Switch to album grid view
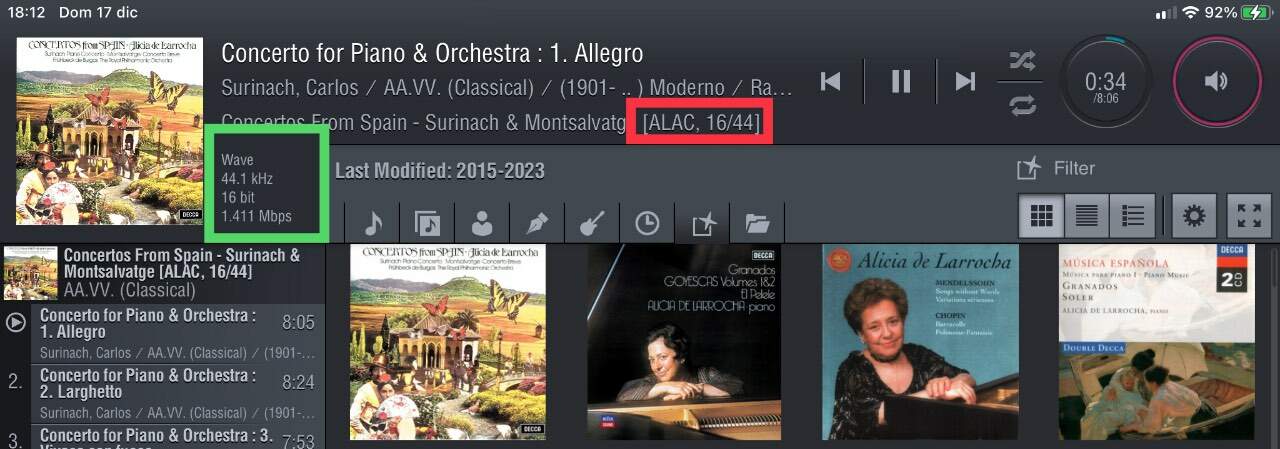The width and height of the screenshot is (1280, 449). pos(1042,216)
